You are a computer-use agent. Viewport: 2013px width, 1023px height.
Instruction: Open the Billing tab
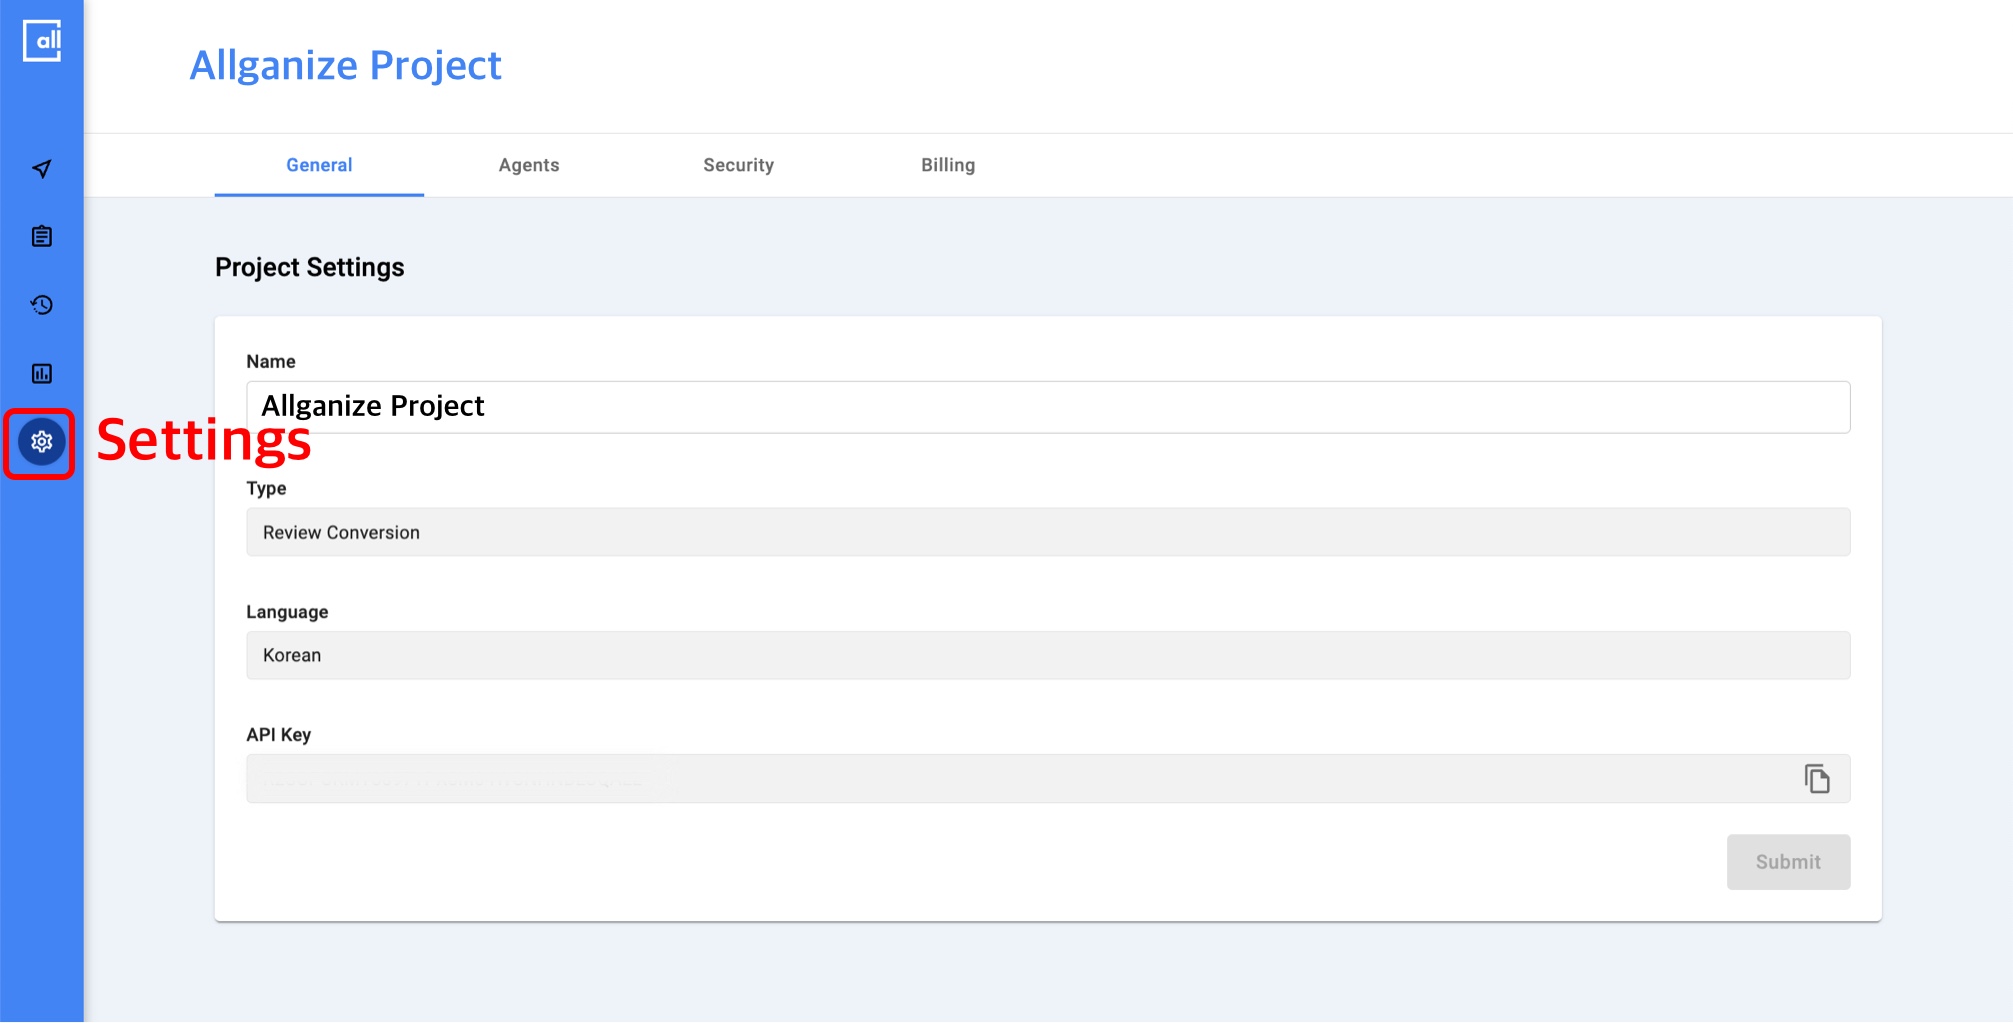click(947, 165)
